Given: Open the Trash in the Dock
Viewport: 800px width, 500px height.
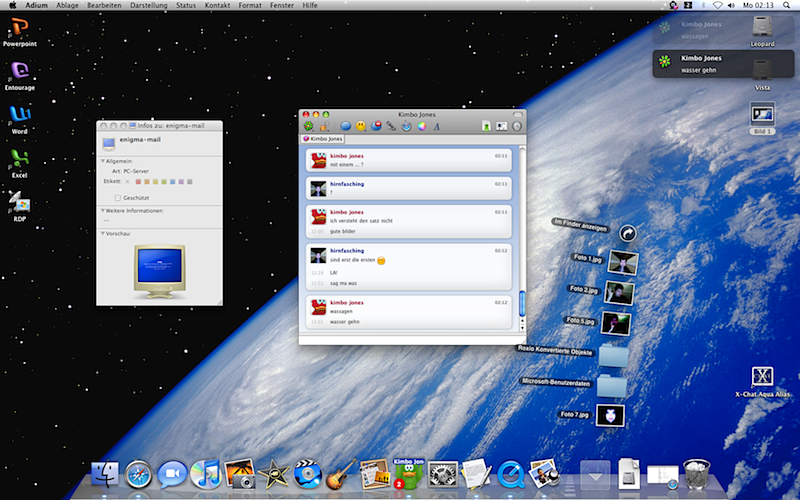Looking at the screenshot, I should tap(696, 474).
